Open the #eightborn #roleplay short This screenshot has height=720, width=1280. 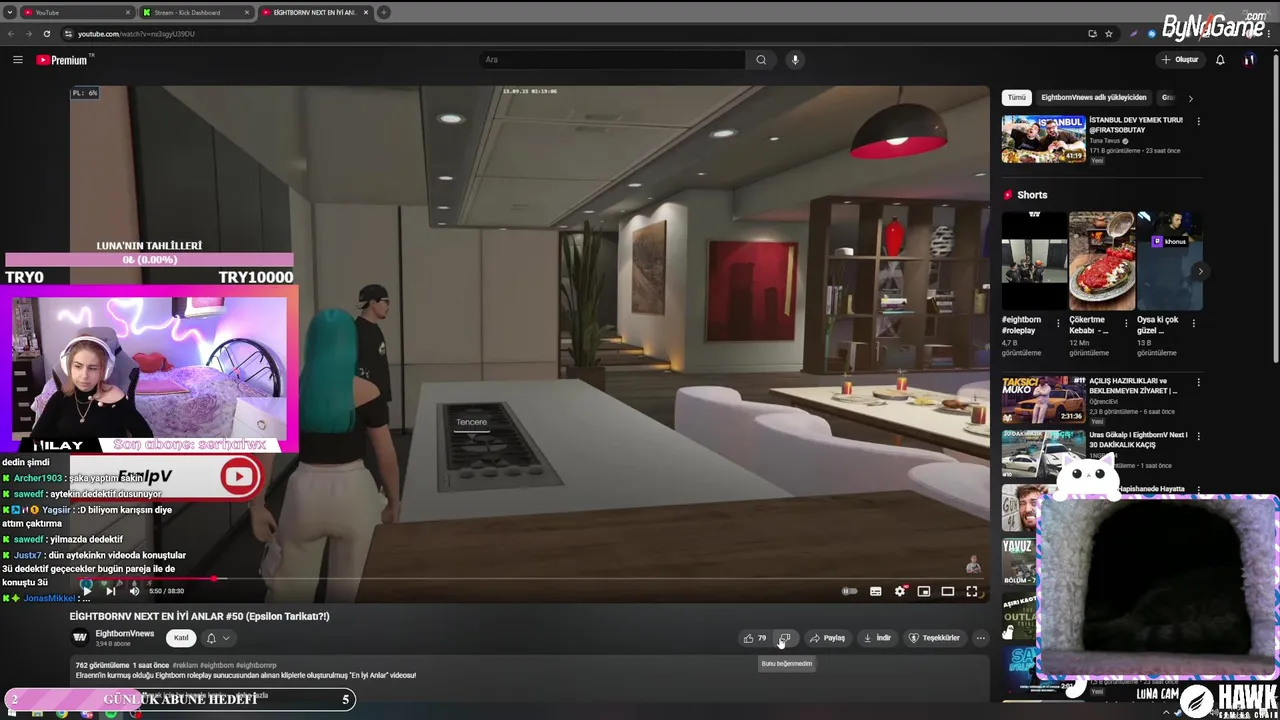point(1034,261)
